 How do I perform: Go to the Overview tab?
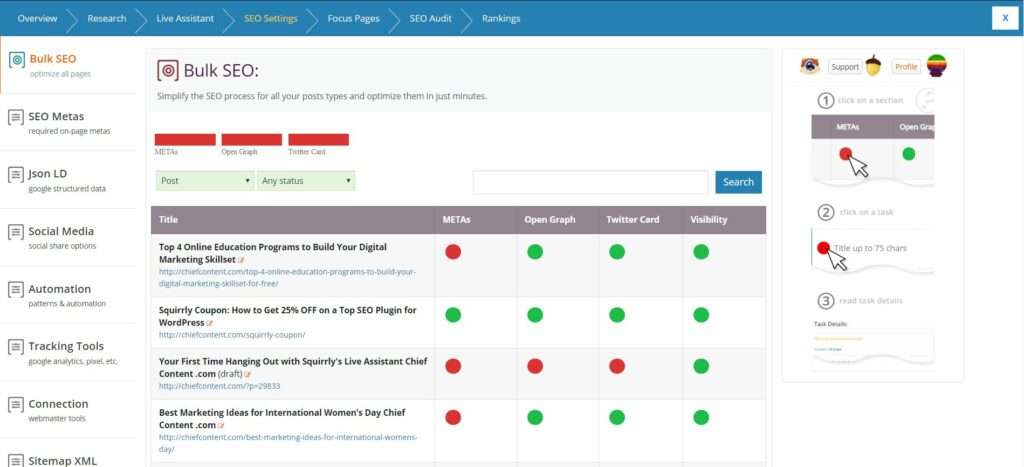tap(37, 18)
